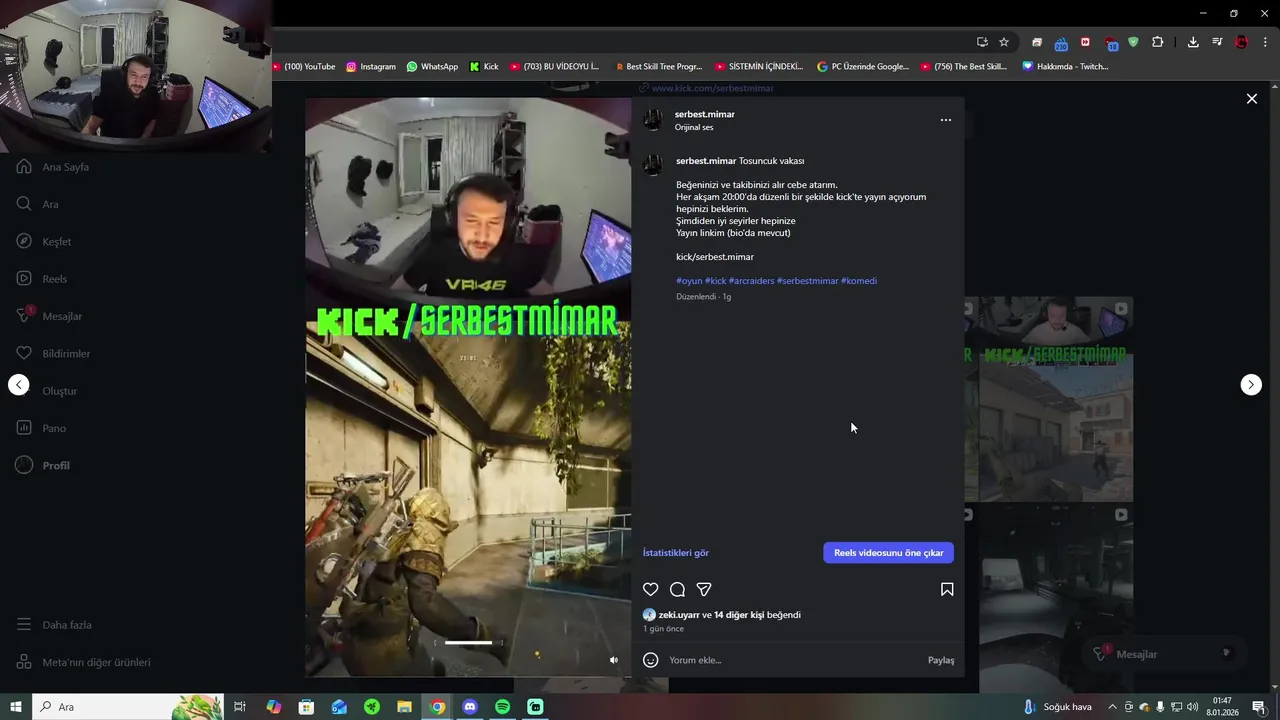Open comments via speech bubble icon
This screenshot has width=1280, height=720.
pos(677,590)
